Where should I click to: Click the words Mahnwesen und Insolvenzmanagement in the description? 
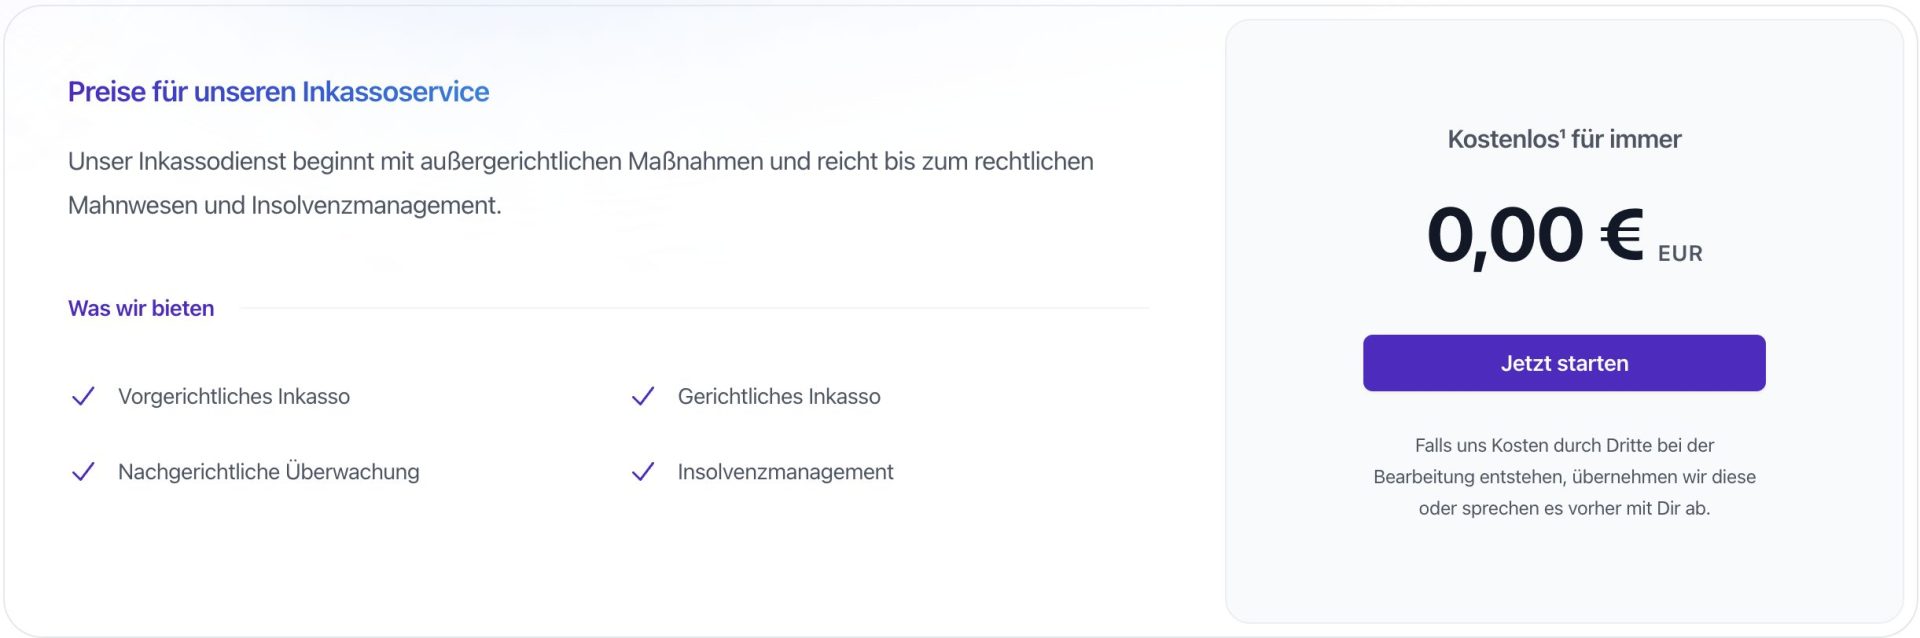[x=284, y=206]
